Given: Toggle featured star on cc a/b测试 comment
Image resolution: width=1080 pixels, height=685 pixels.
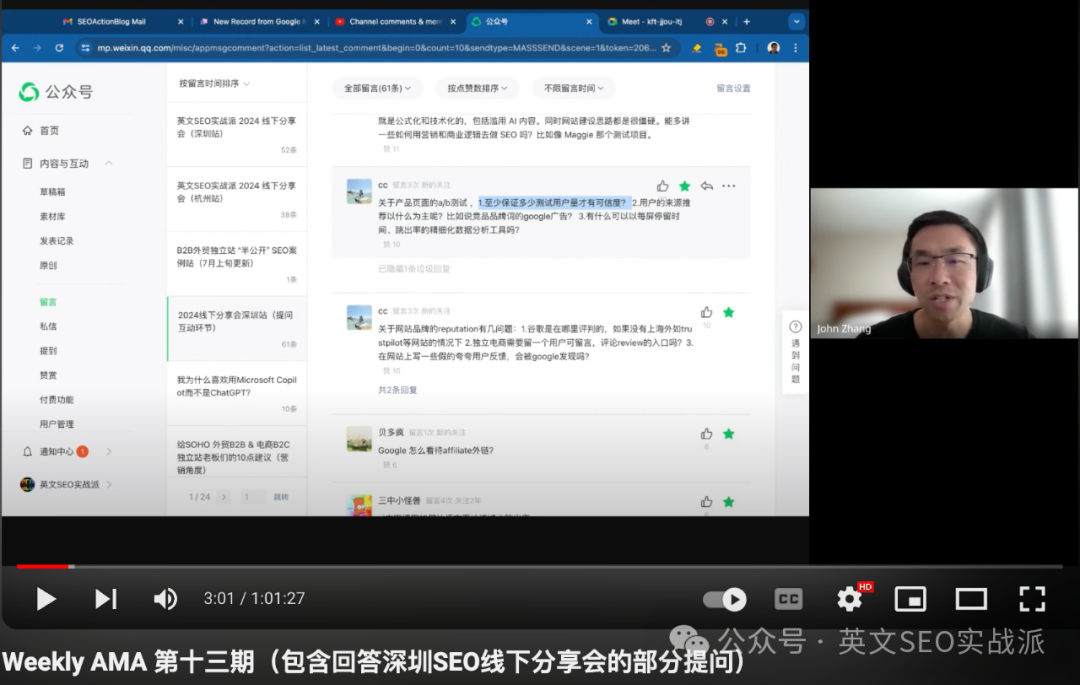Looking at the screenshot, I should click(685, 186).
